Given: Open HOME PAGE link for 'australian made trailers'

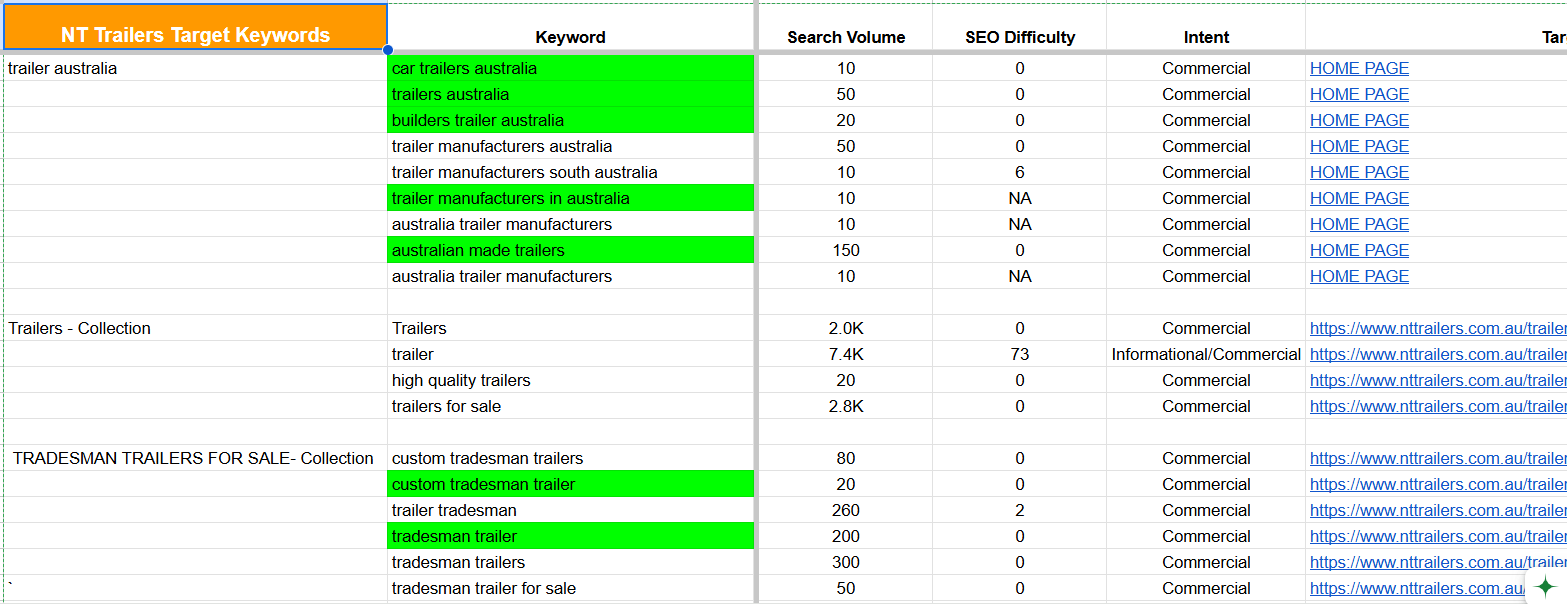Looking at the screenshot, I should point(1359,250).
